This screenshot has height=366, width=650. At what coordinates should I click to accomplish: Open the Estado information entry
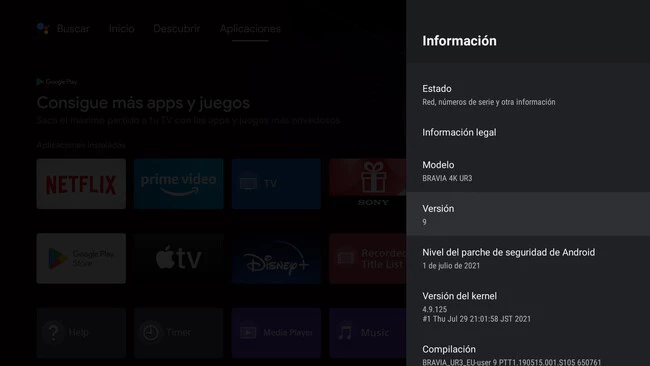(x=528, y=95)
